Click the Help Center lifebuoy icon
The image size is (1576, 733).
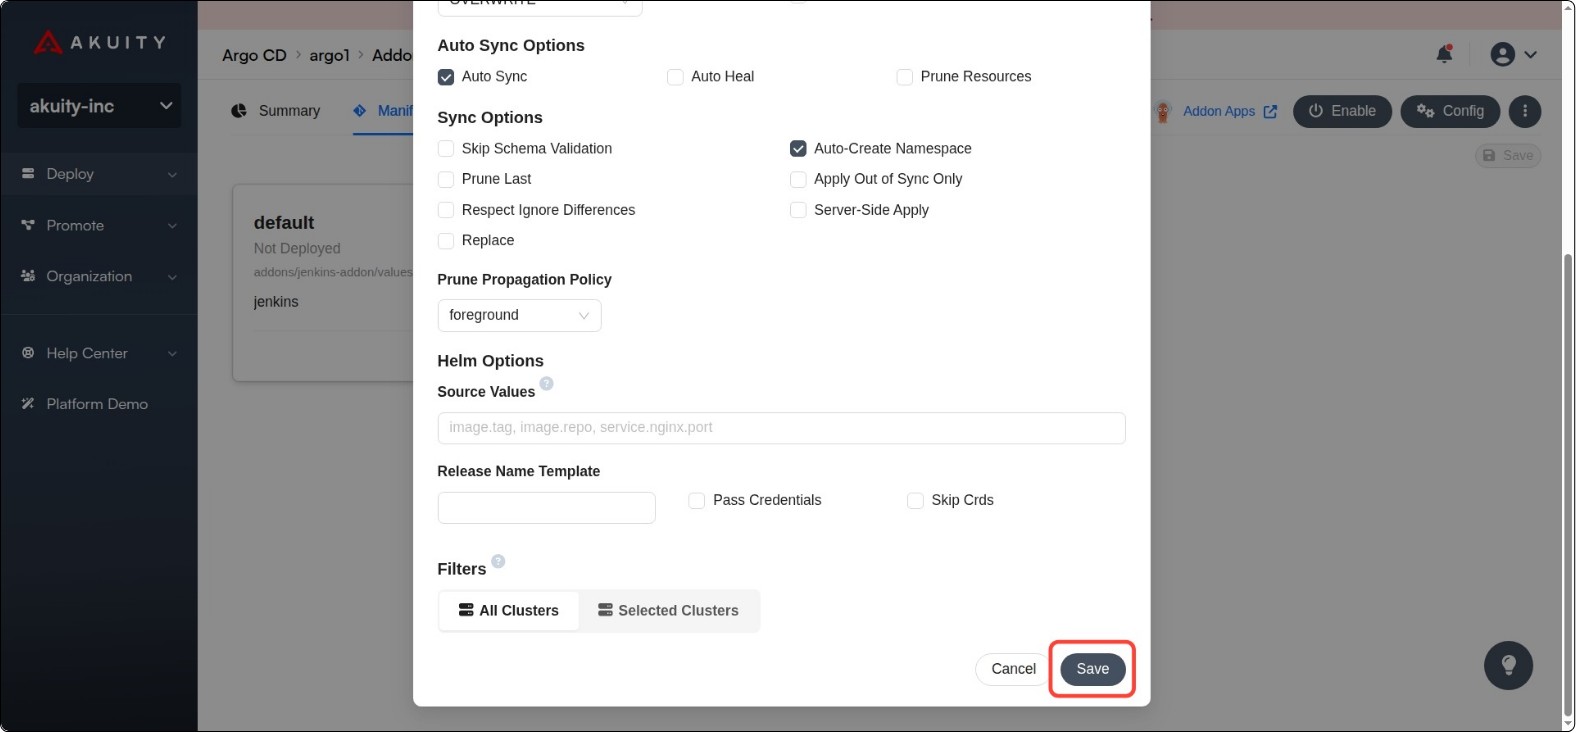click(x=28, y=353)
